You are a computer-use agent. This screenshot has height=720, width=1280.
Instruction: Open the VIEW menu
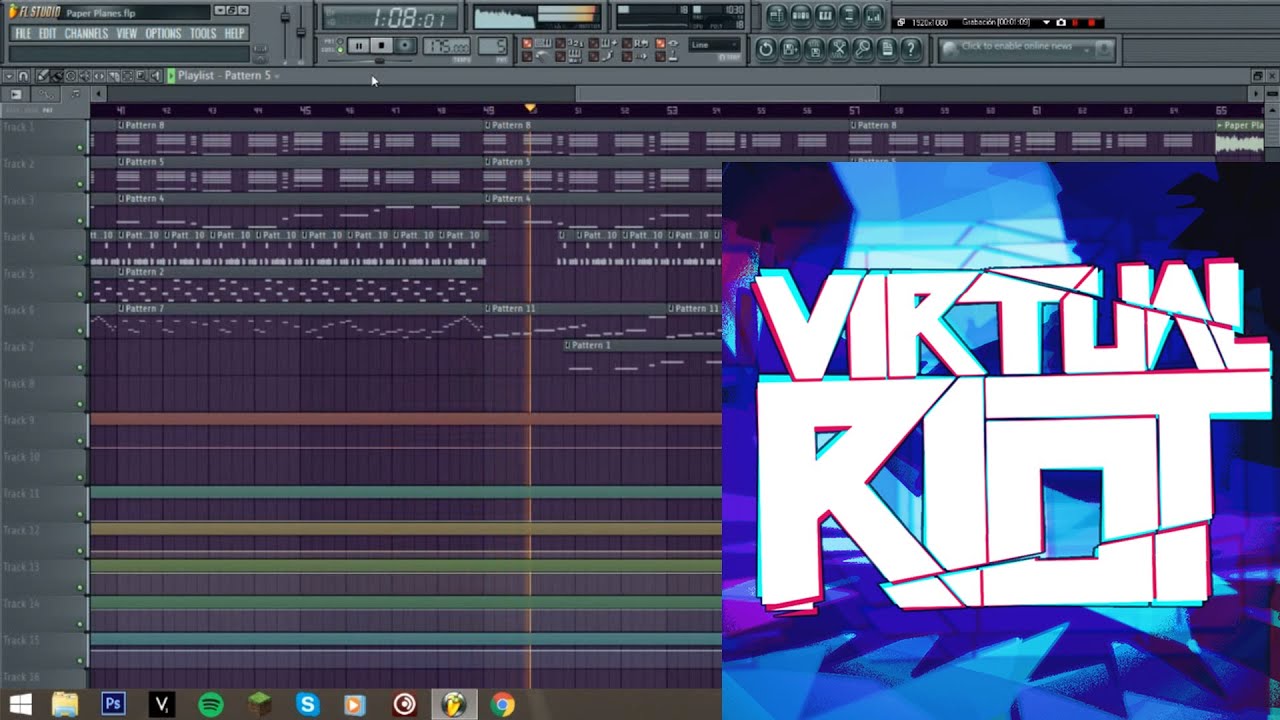tap(127, 33)
